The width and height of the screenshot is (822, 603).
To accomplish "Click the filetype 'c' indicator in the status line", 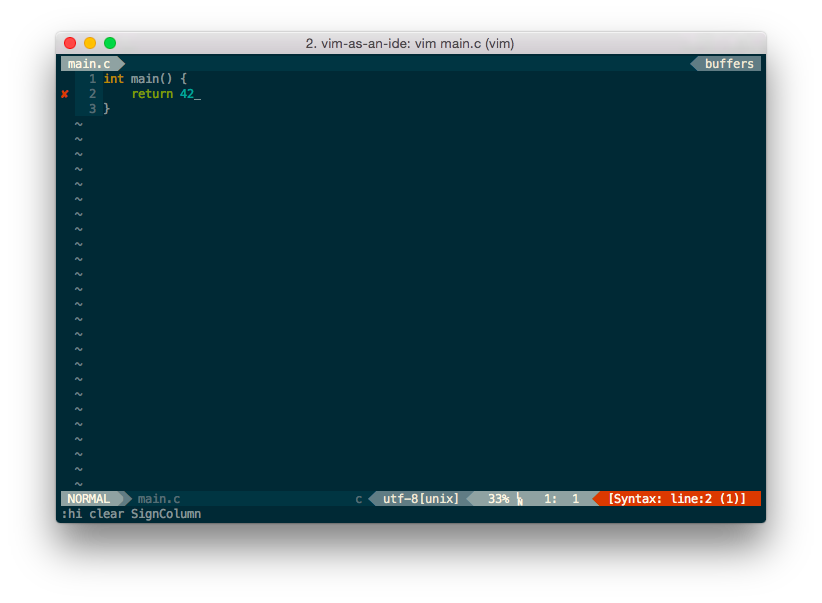I will (x=359, y=499).
